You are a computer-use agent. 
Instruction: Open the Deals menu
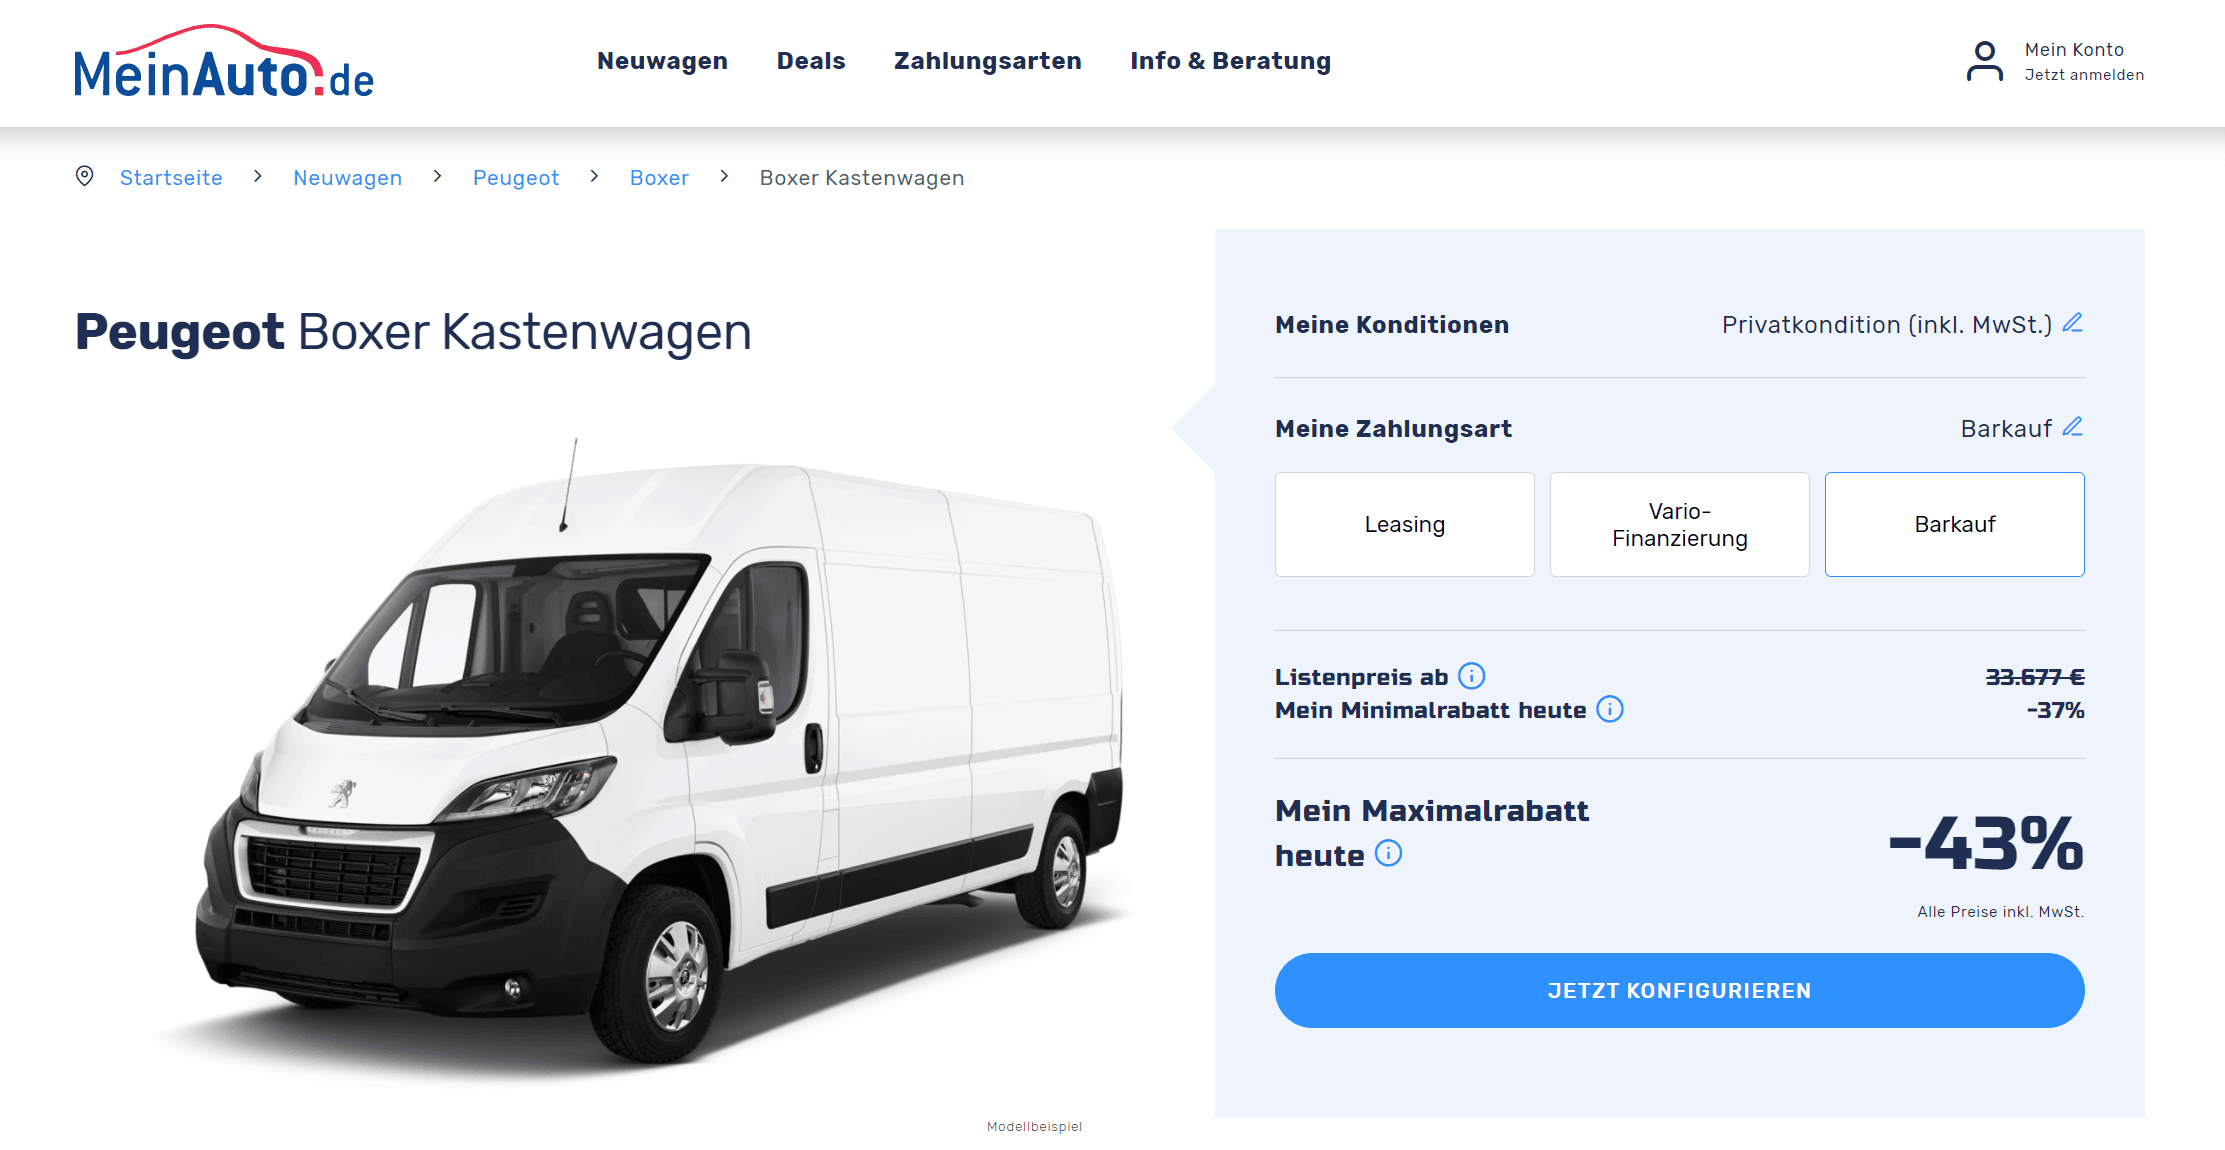[811, 61]
